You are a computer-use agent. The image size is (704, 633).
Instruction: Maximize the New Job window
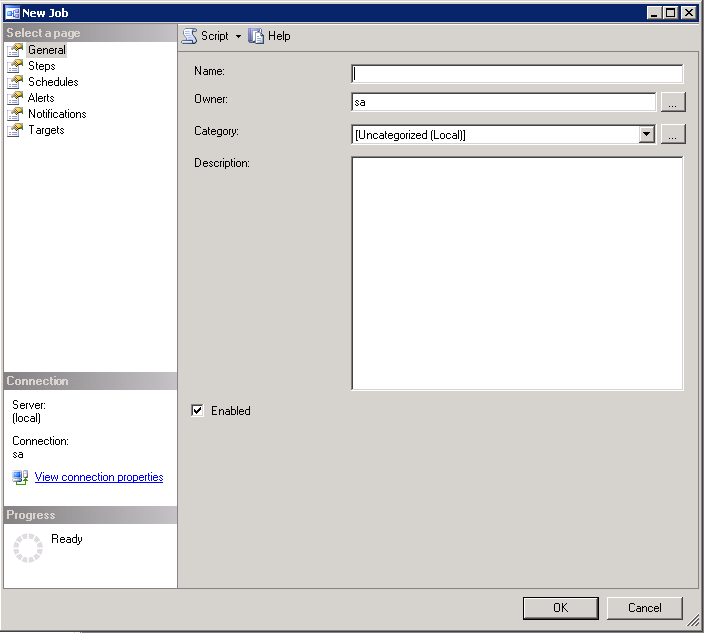click(x=671, y=13)
